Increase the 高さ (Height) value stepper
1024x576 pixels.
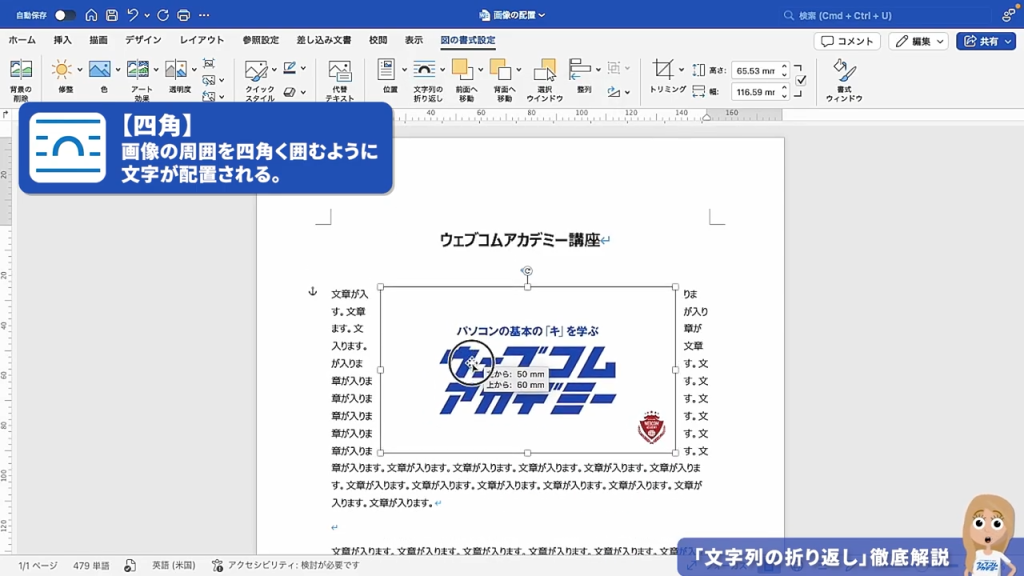pyautogui.click(x=784, y=66)
